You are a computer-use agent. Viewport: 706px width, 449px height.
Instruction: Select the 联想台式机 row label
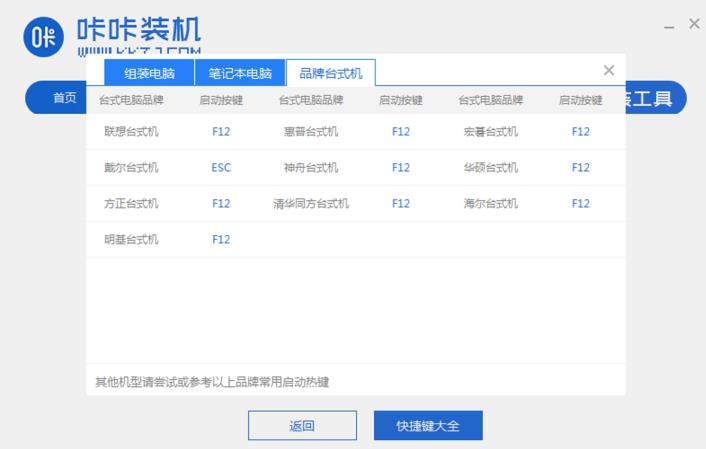click(131, 132)
